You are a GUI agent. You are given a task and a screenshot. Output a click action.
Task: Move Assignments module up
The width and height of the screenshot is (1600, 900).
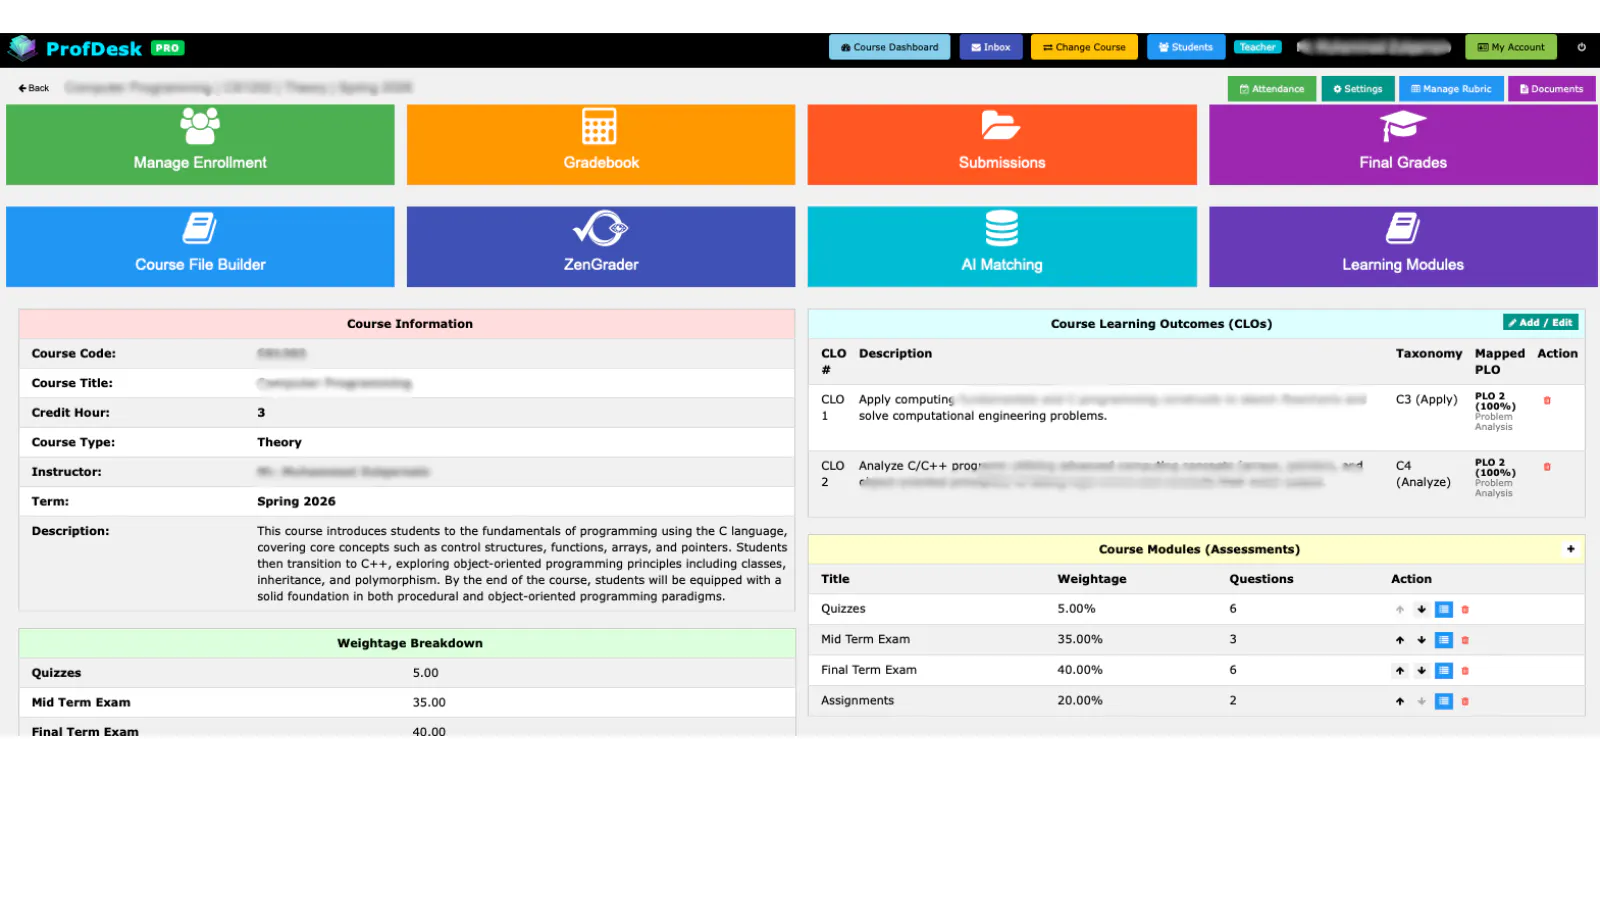(1400, 701)
